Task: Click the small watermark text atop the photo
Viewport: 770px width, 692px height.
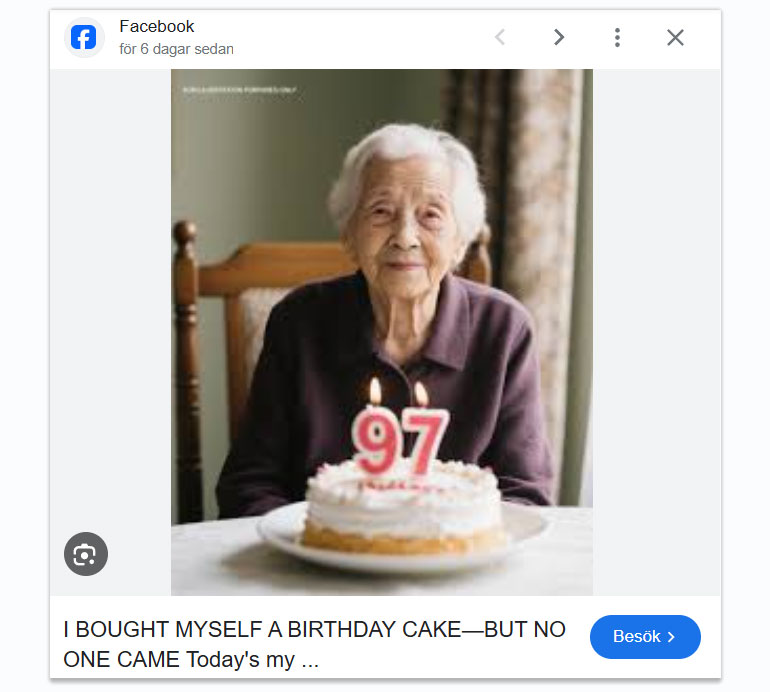Action: [240, 90]
